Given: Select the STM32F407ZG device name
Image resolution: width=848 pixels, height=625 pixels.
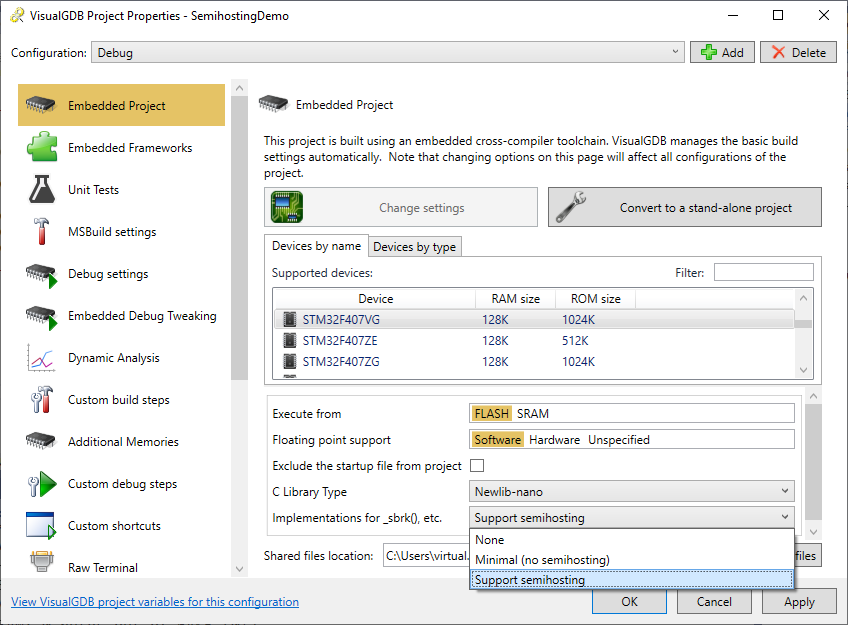Looking at the screenshot, I should point(341,361).
